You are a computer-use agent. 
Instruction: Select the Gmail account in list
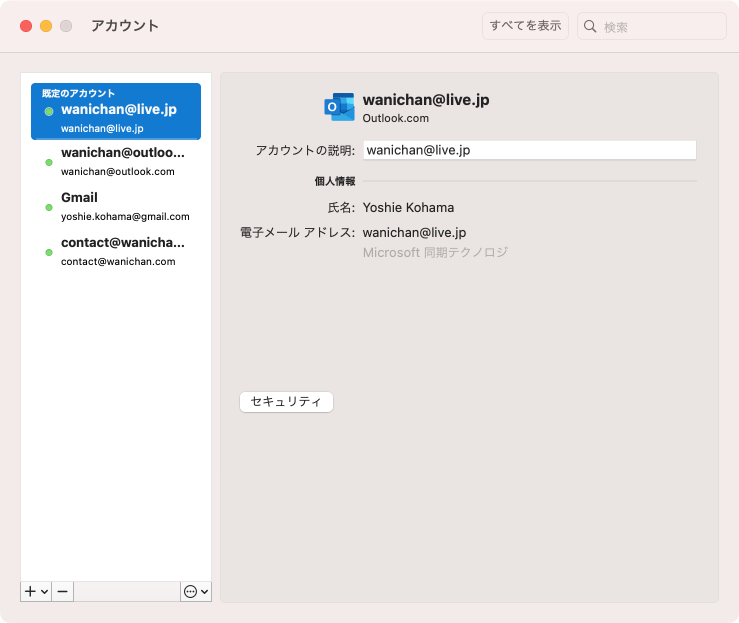[116, 206]
